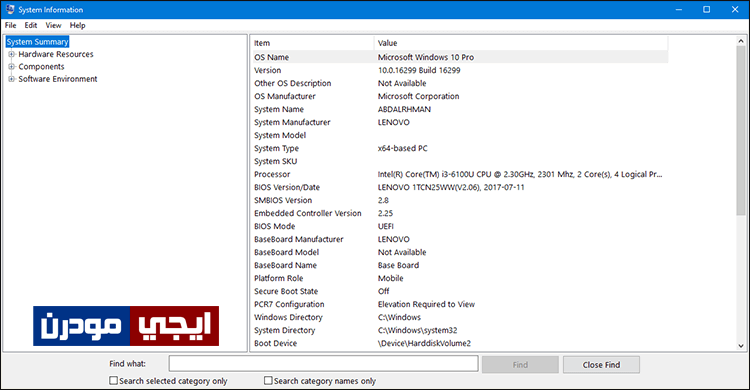Select the BaseBoard Name row

pyautogui.click(x=460, y=265)
